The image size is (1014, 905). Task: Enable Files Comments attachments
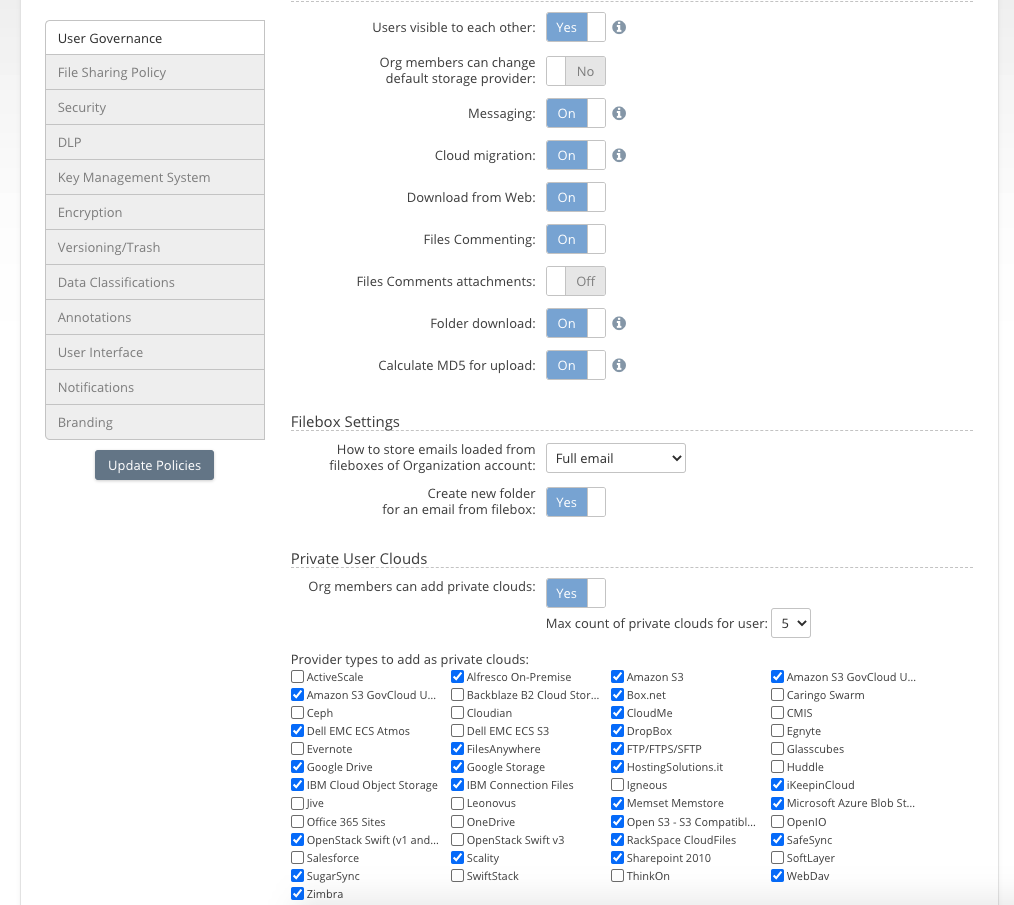(575, 281)
